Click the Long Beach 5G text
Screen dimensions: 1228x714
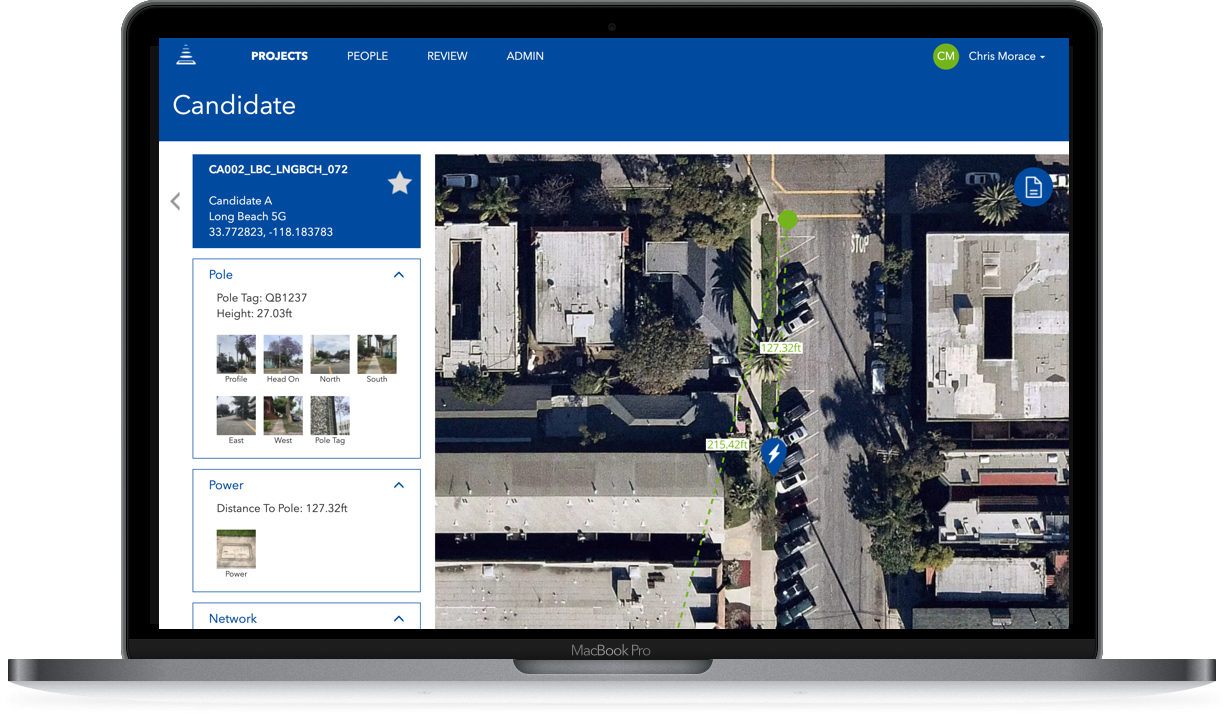(x=247, y=216)
